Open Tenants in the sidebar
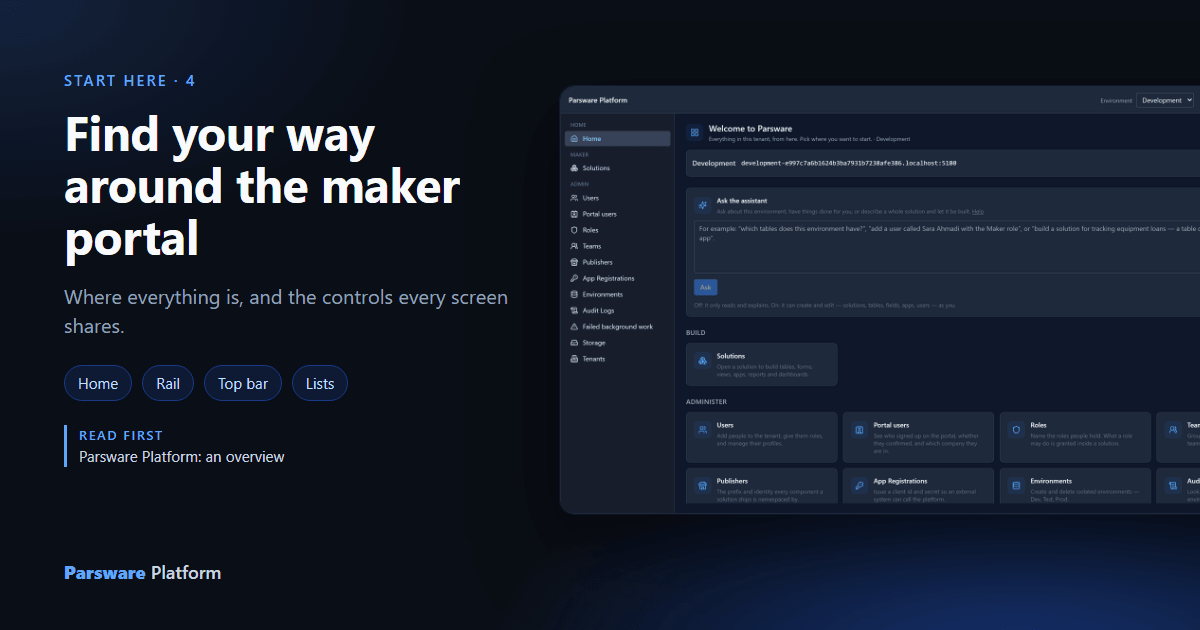This screenshot has width=1200, height=630. [x=617, y=359]
